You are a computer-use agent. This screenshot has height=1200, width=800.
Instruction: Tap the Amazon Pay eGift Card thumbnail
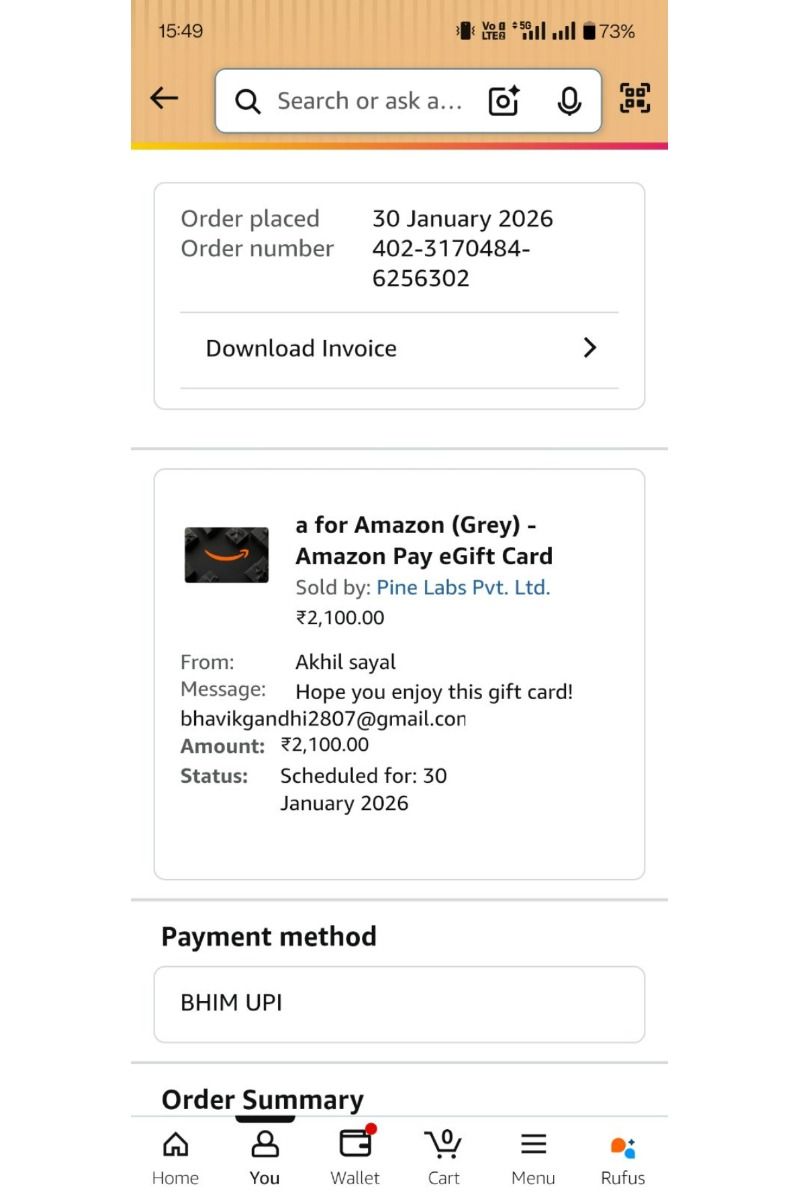[227, 555]
